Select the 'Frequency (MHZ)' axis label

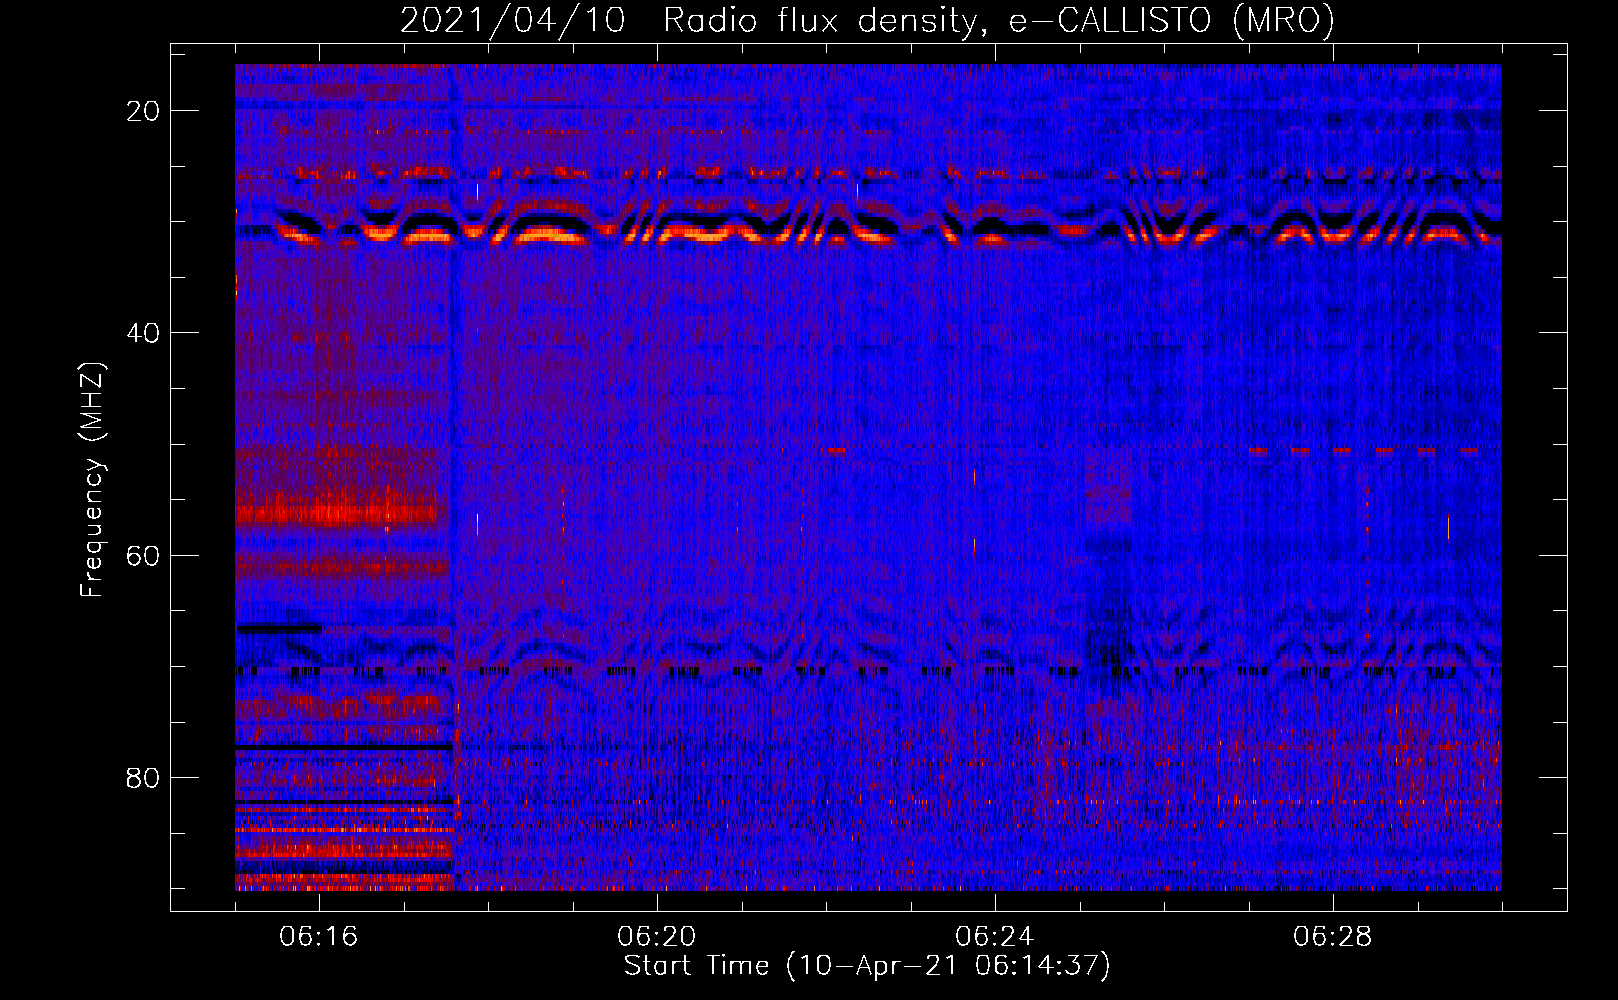click(92, 480)
